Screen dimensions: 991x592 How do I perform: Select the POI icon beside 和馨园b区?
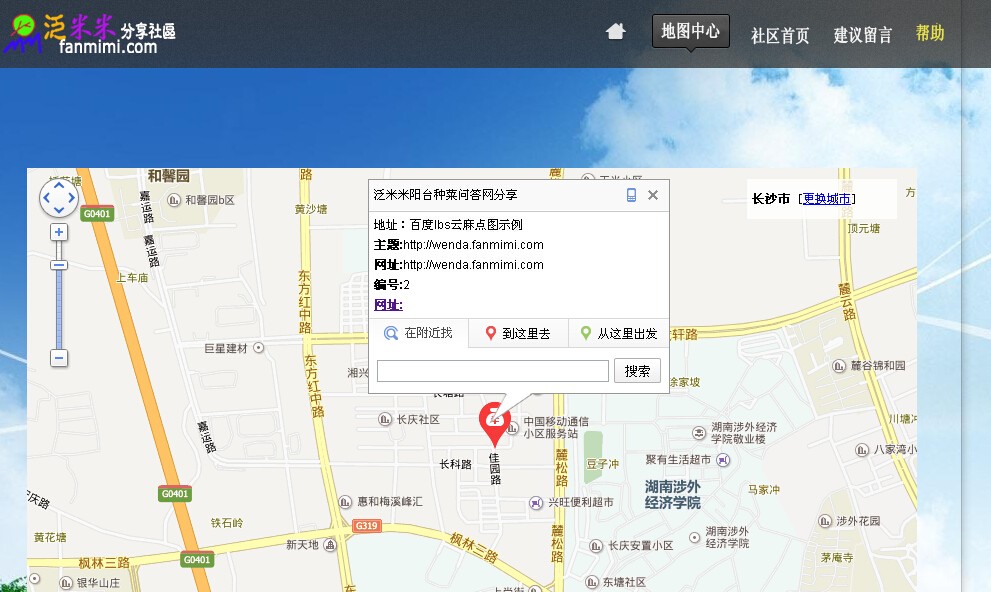(x=174, y=200)
